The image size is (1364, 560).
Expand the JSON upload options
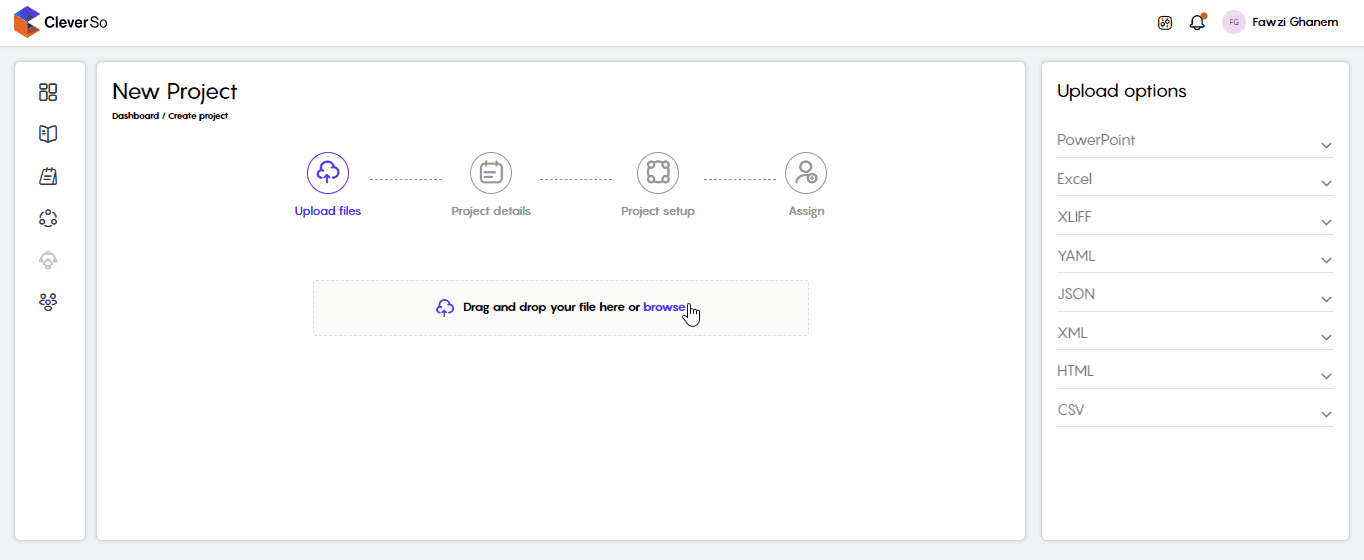(1195, 295)
